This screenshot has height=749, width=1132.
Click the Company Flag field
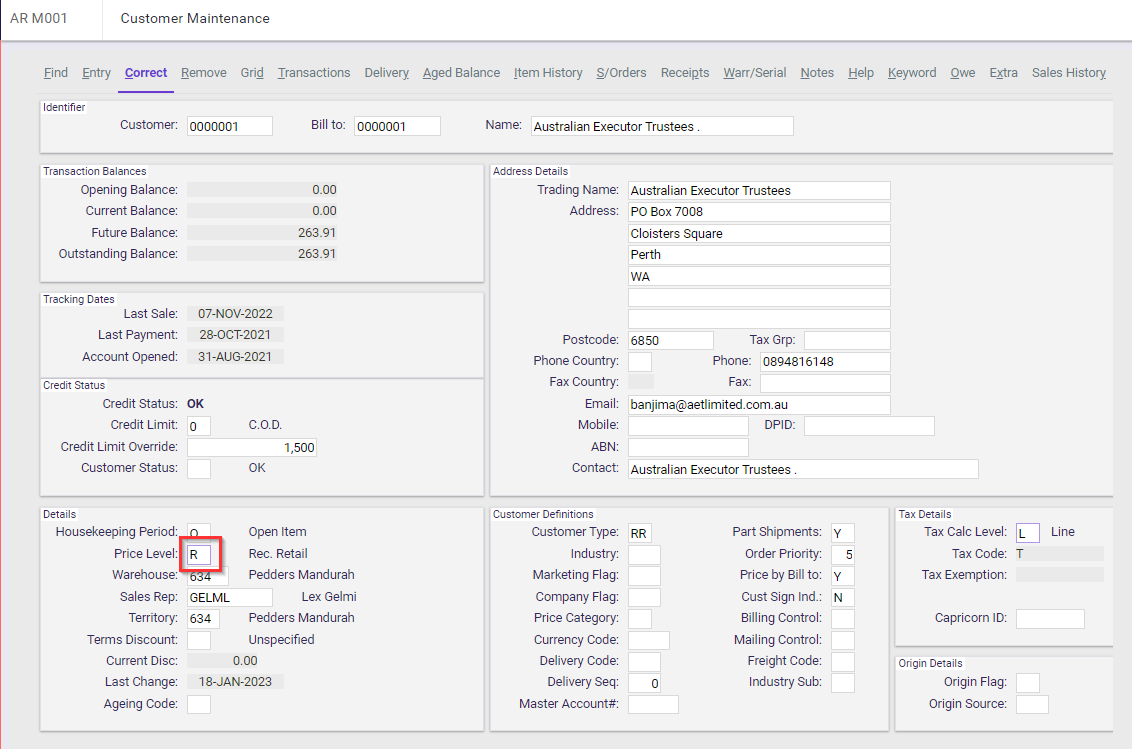click(644, 597)
